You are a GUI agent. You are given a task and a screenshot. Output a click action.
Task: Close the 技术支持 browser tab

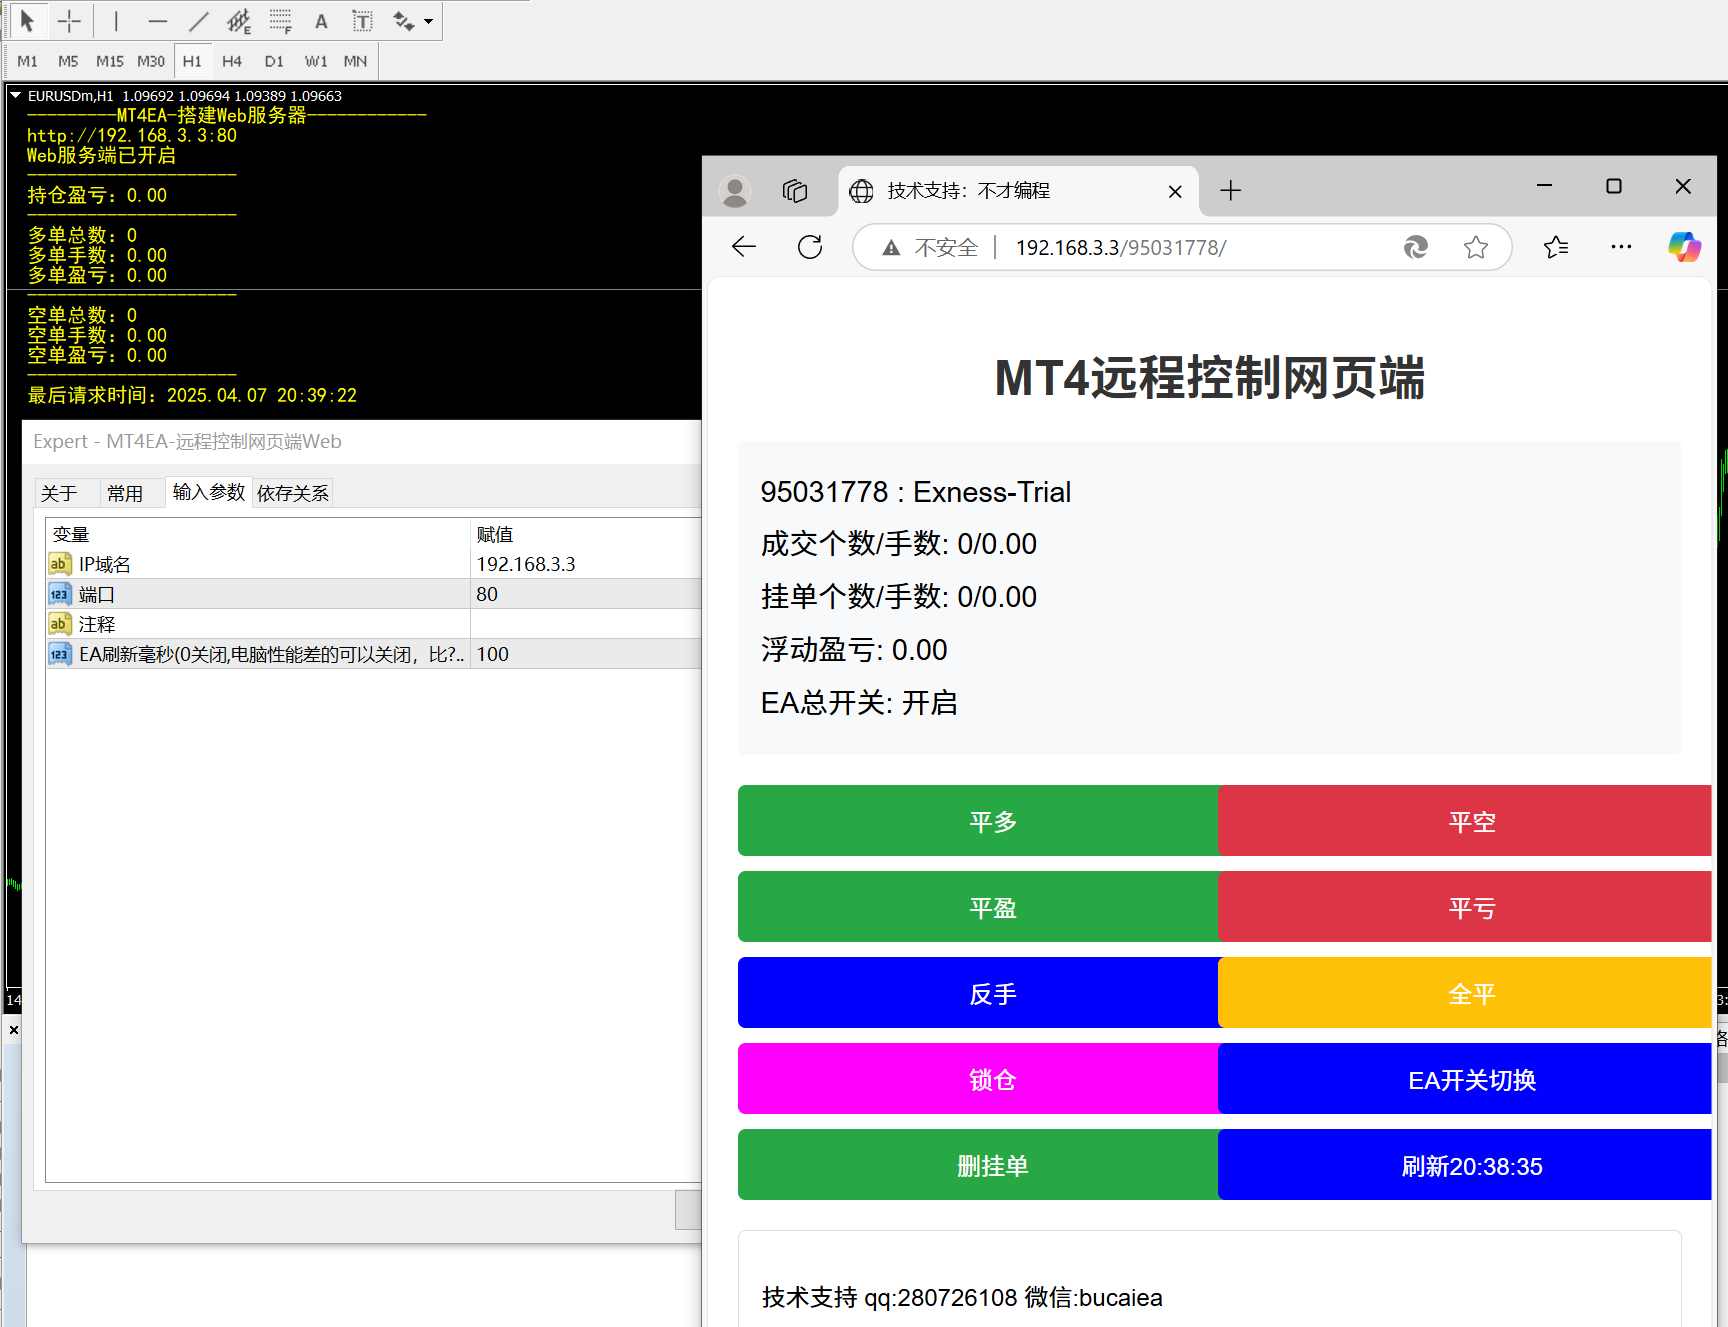click(x=1175, y=191)
